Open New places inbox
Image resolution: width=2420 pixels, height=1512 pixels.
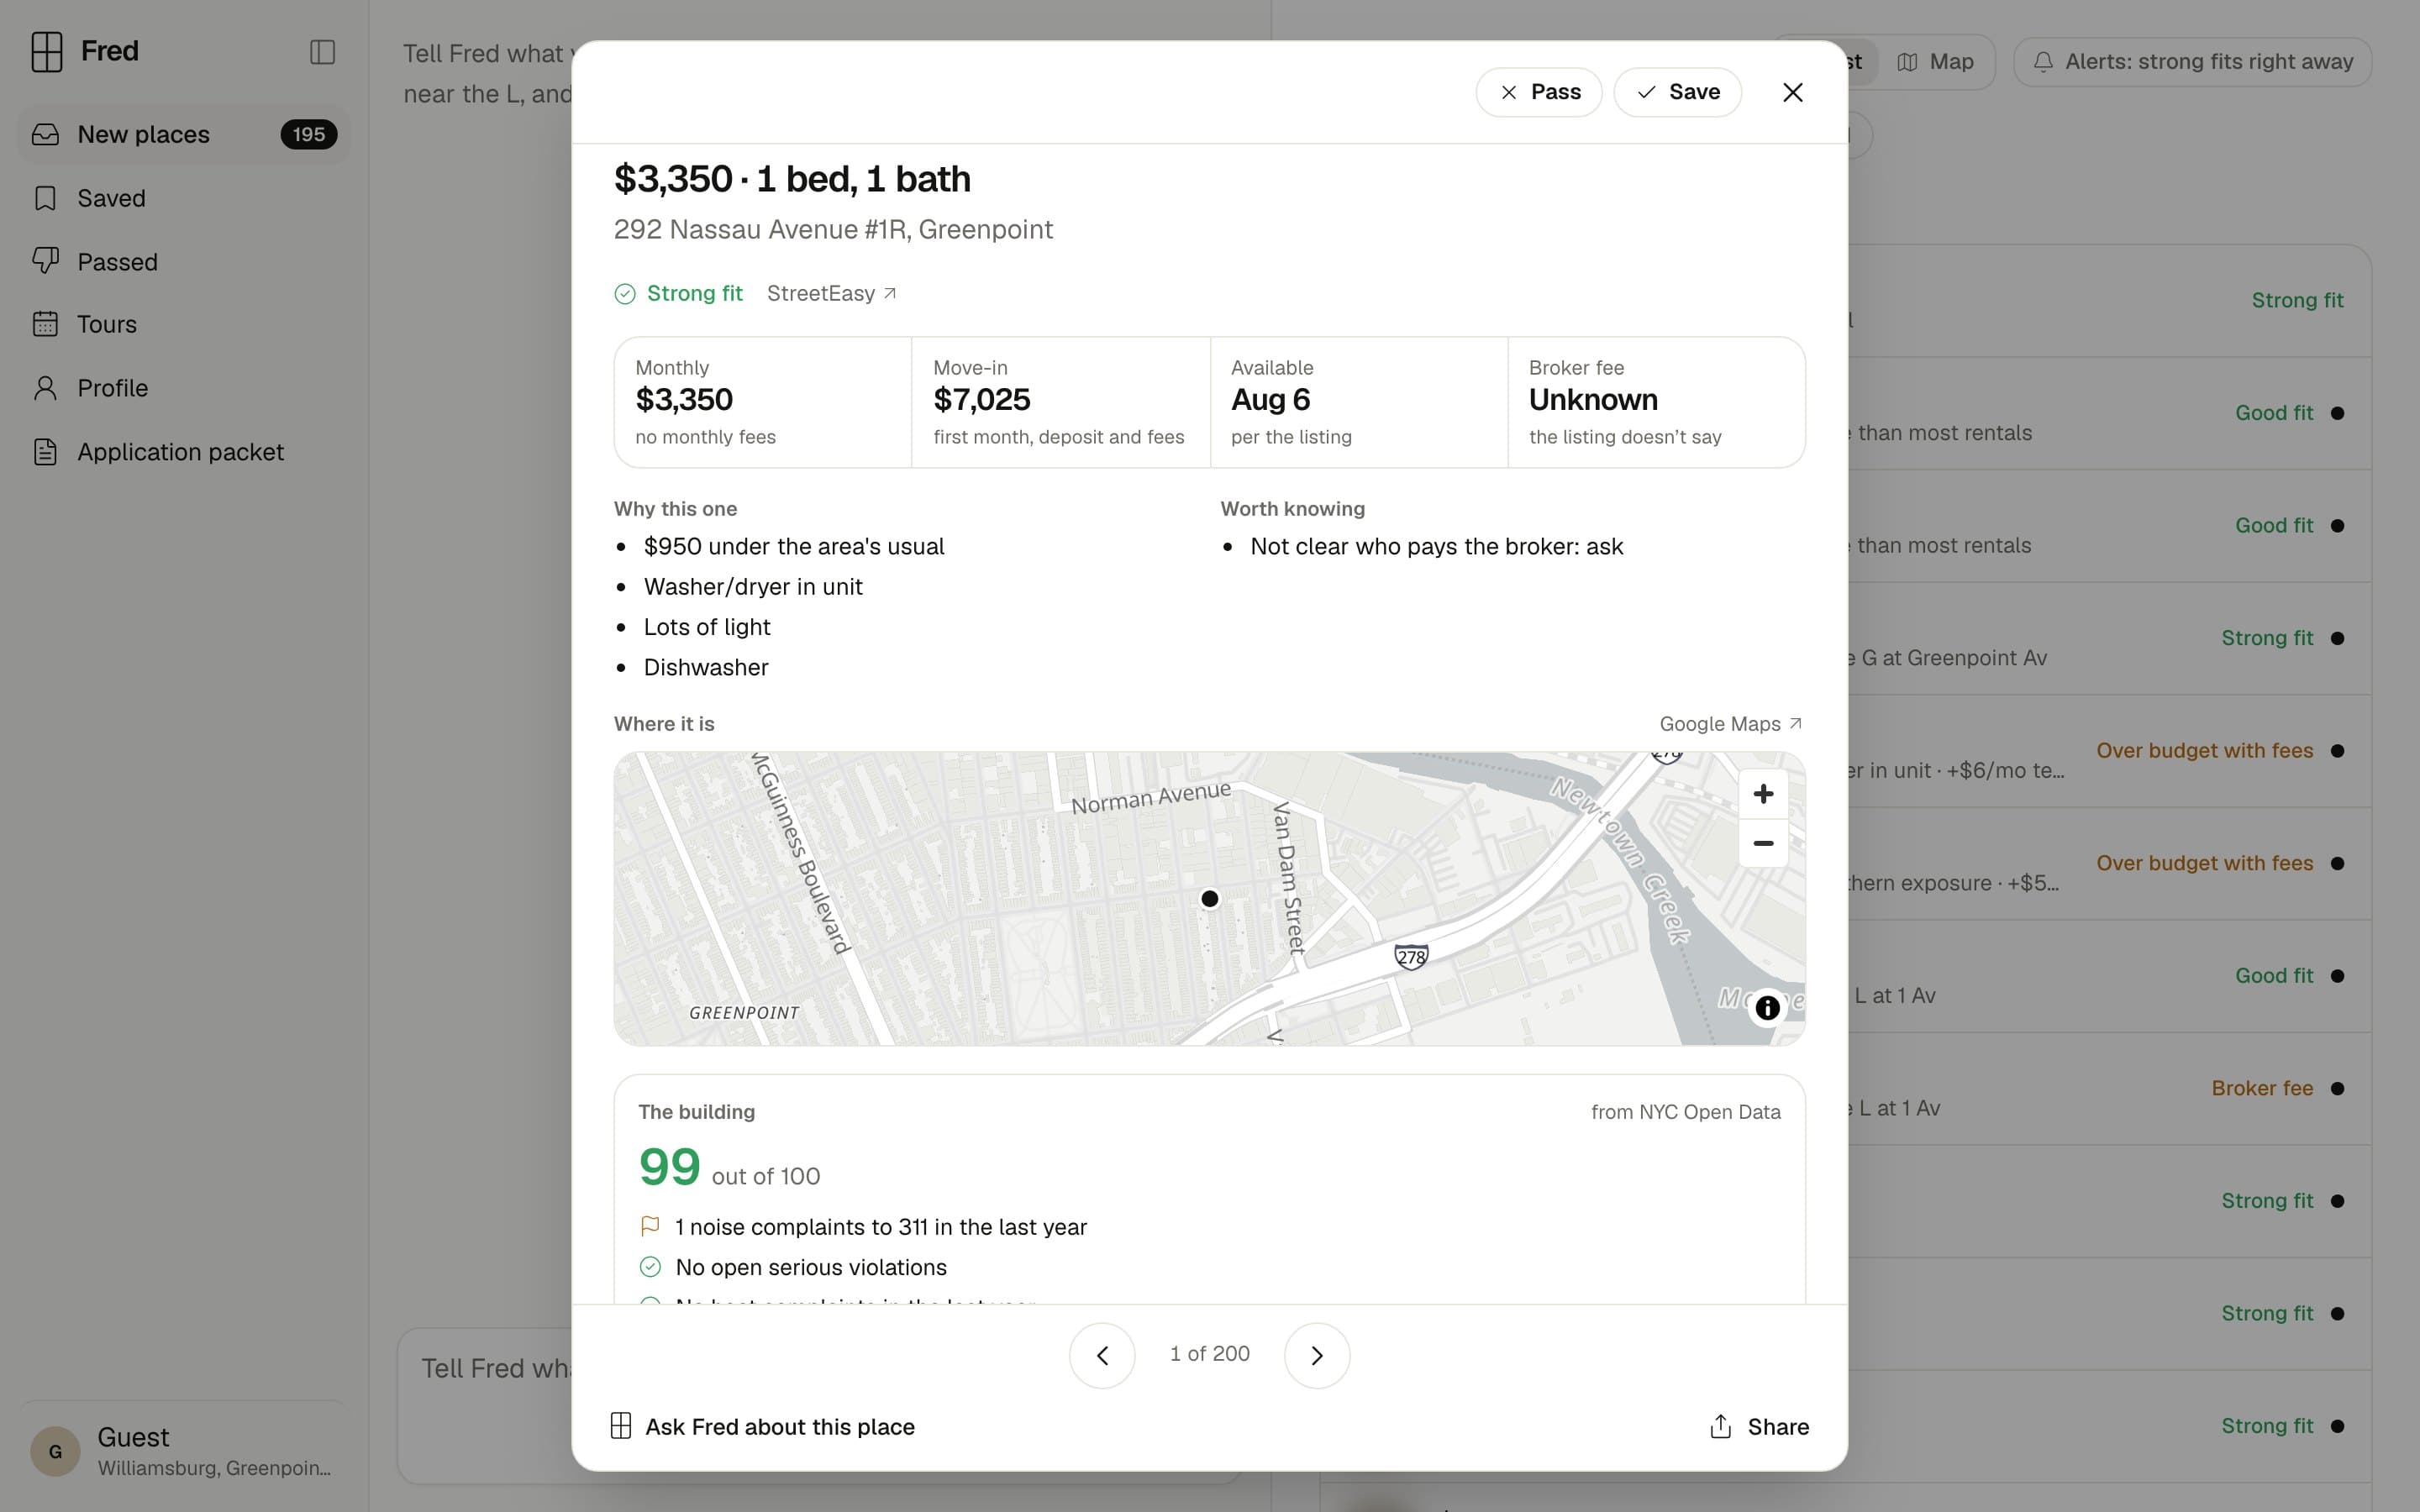pyautogui.click(x=184, y=134)
